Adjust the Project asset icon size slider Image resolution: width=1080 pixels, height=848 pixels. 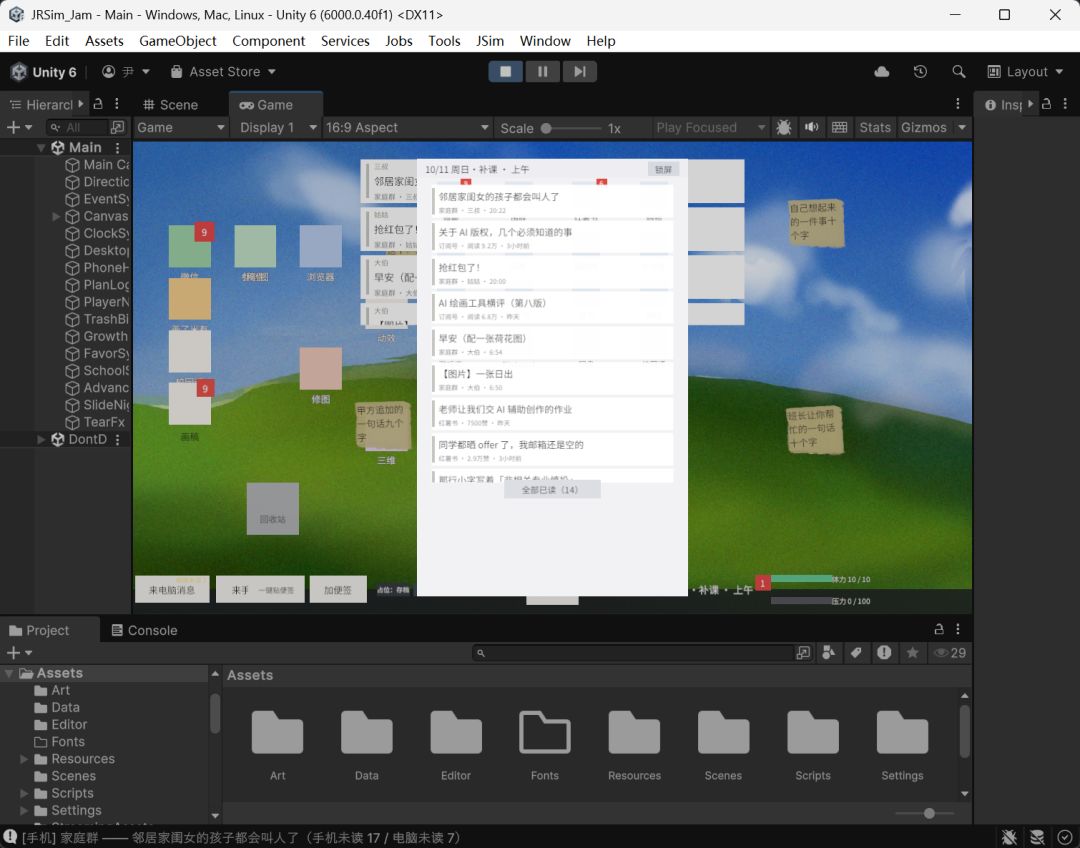pos(924,814)
